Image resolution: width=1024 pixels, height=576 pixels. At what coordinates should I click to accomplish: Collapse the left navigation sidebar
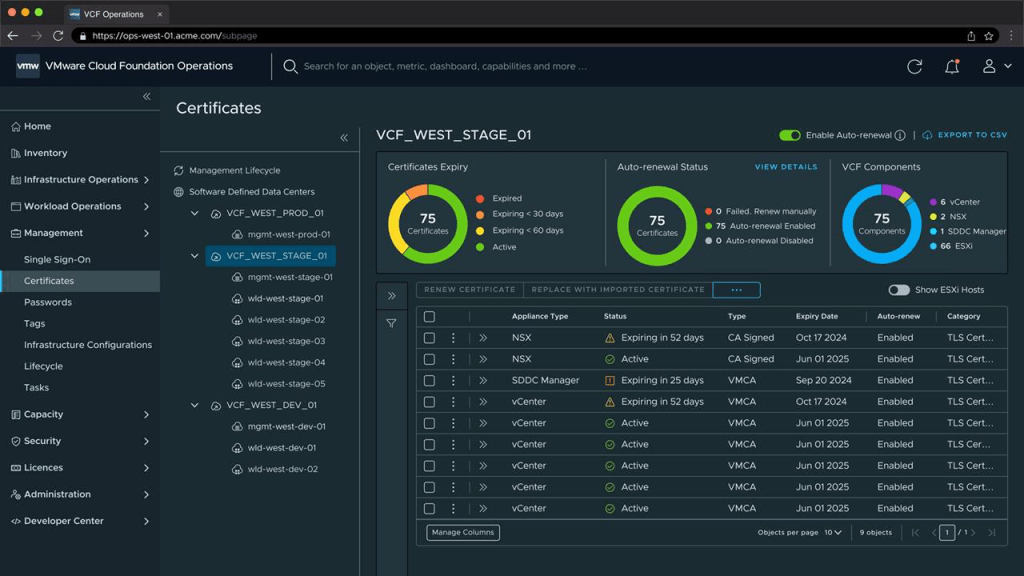tap(146, 97)
